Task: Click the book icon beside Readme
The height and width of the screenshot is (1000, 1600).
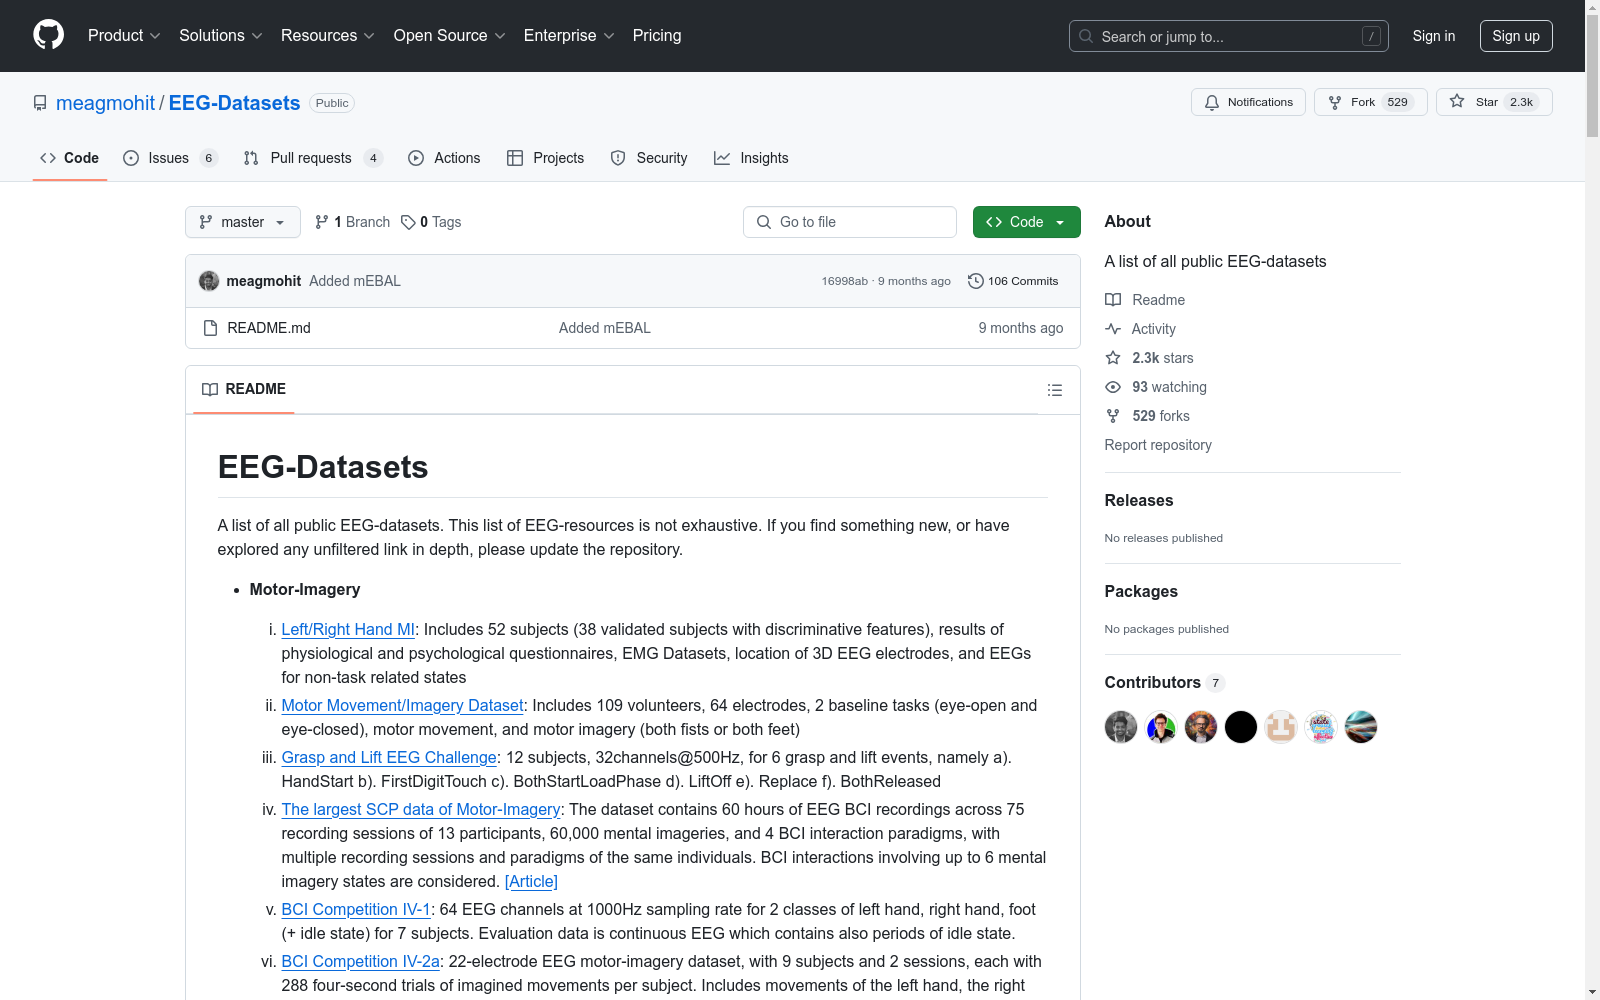Action: click(1113, 300)
